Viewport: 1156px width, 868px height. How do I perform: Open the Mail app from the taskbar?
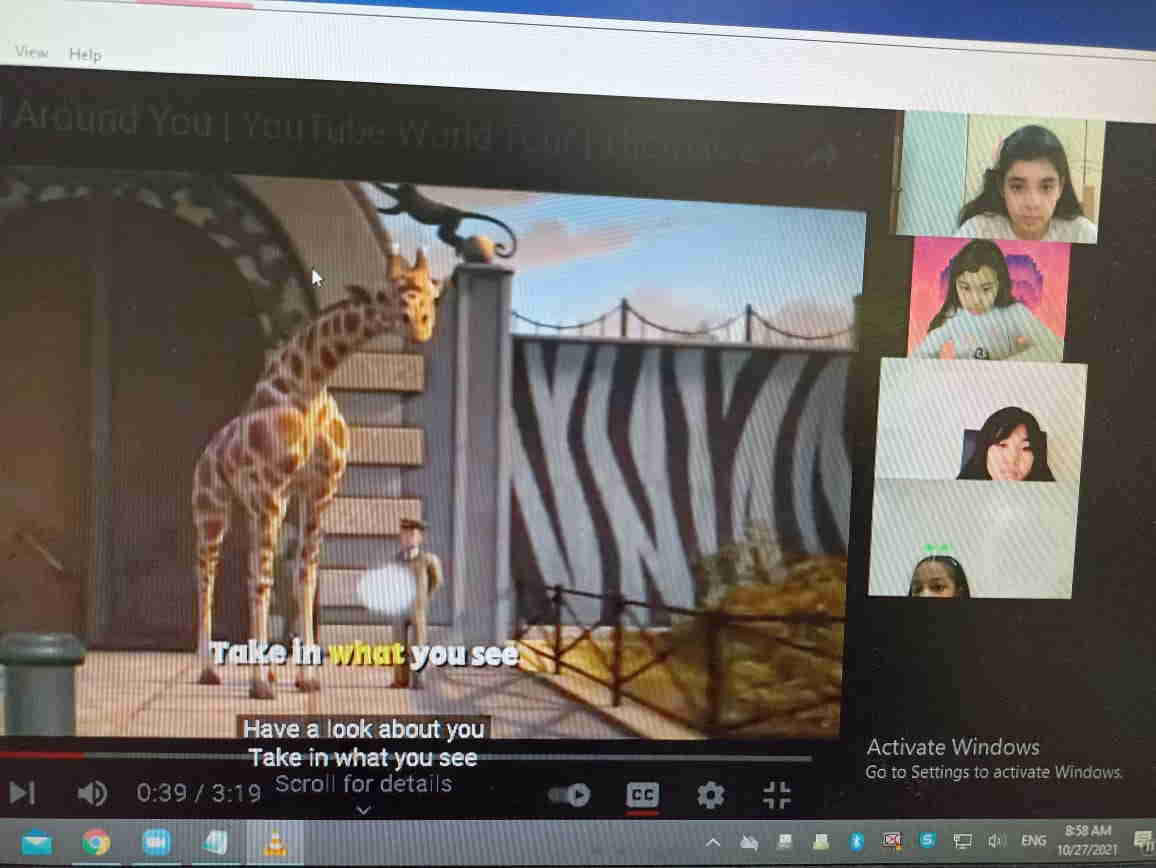[x=36, y=843]
